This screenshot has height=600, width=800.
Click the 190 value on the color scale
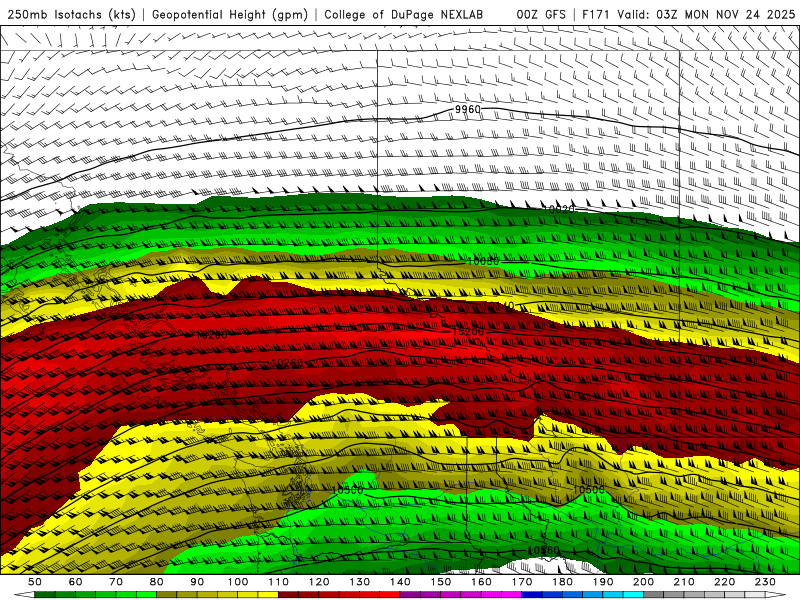603,582
